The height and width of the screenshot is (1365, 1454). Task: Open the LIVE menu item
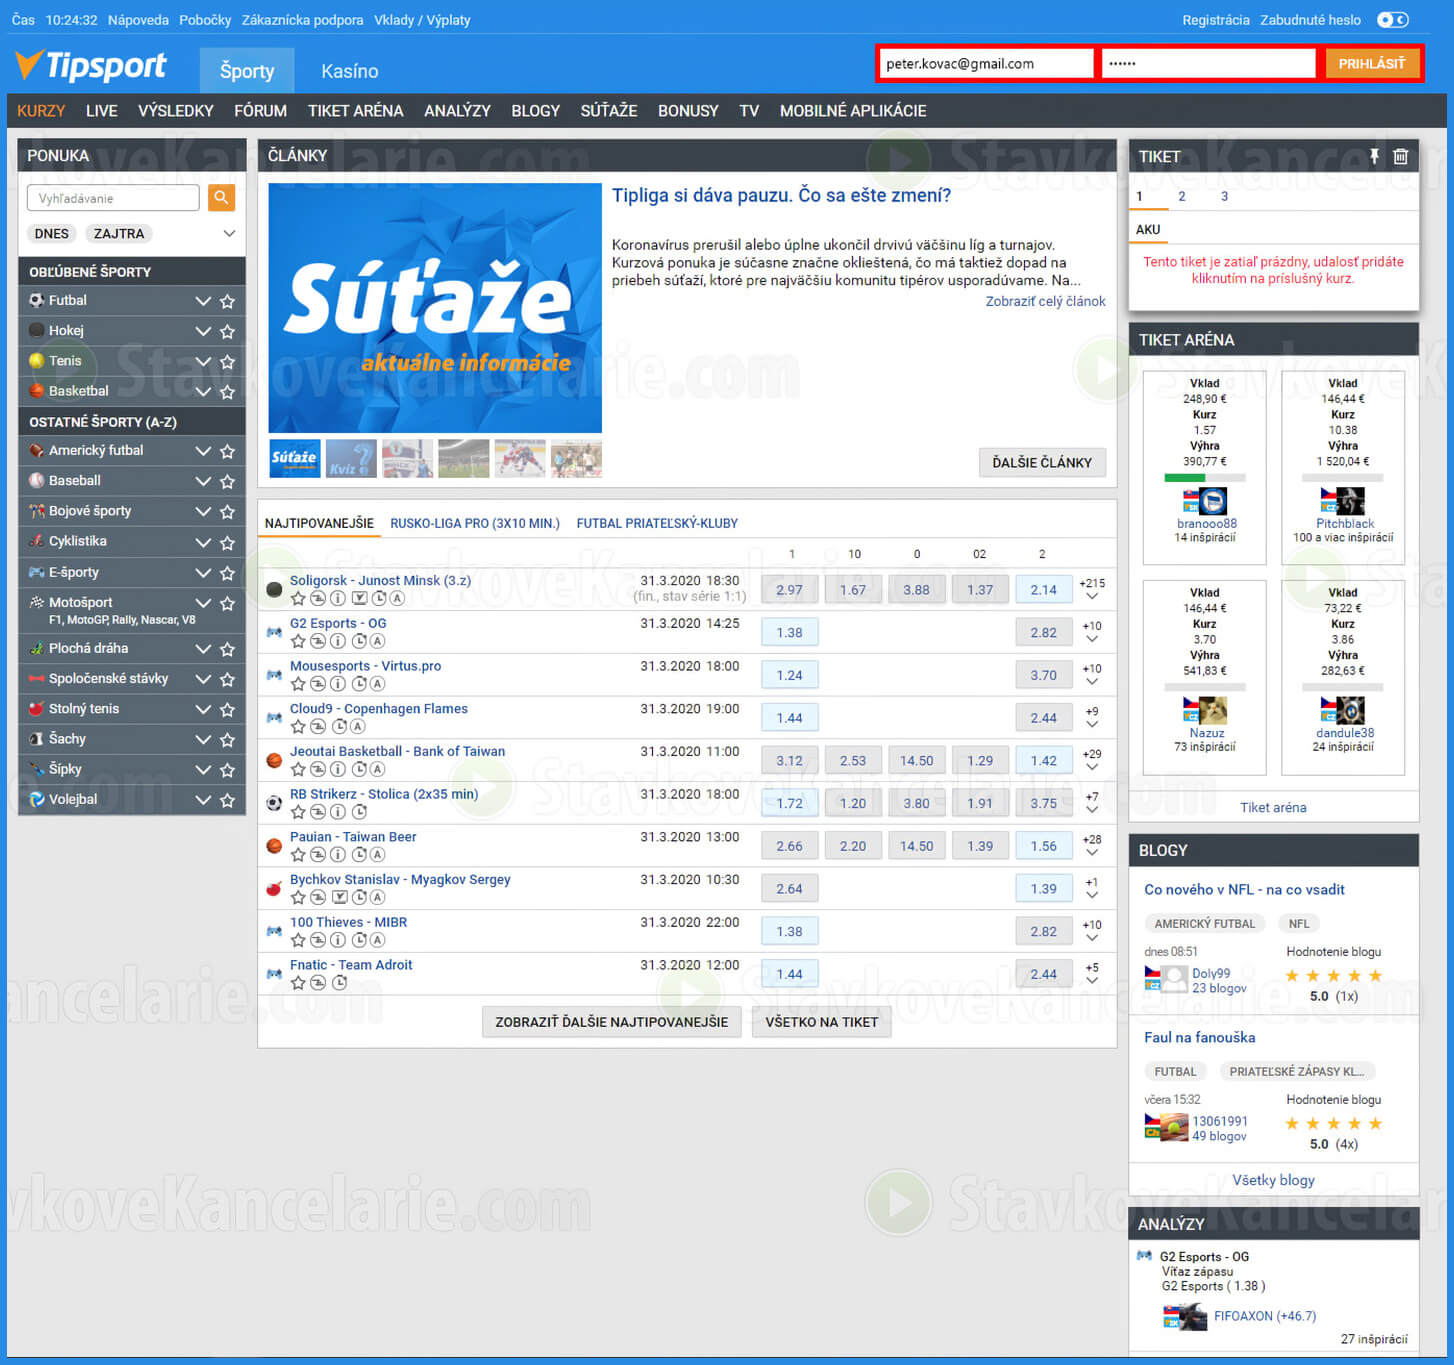click(101, 111)
